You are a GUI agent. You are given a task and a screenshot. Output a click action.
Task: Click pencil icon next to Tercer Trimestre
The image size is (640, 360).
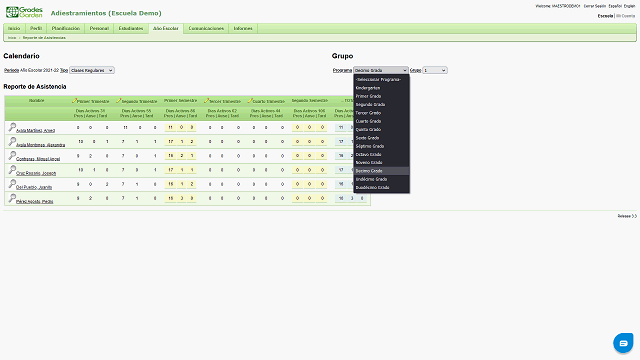(207, 100)
